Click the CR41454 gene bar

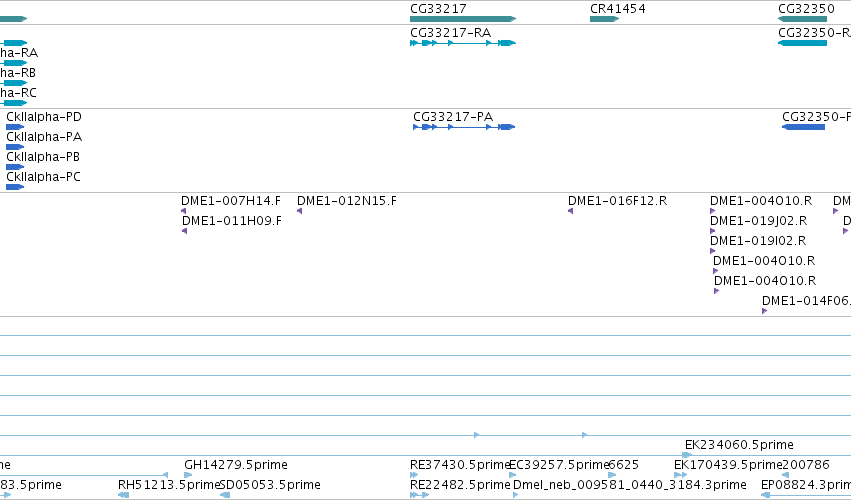(604, 19)
